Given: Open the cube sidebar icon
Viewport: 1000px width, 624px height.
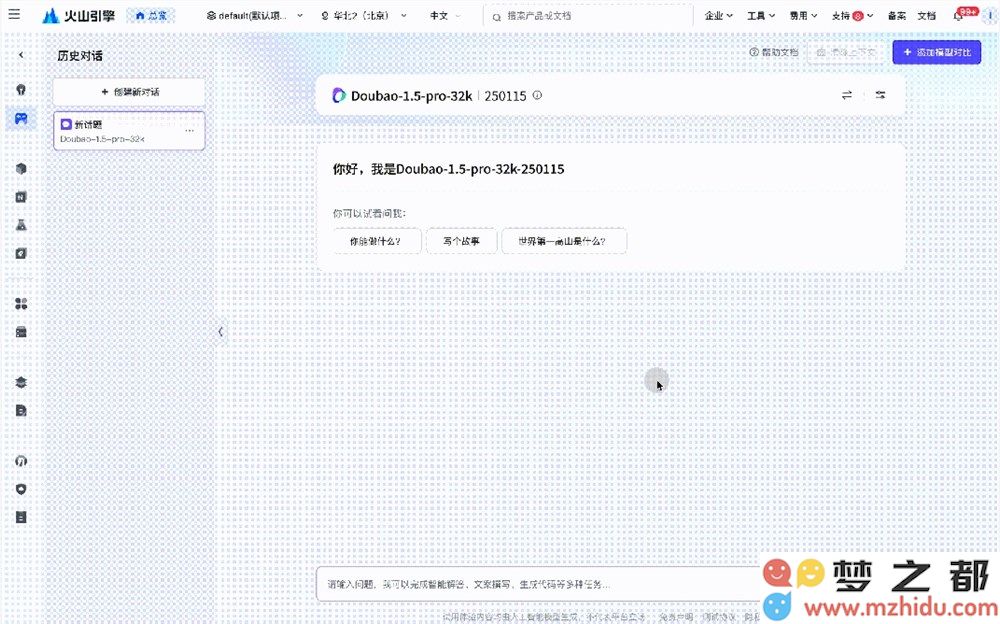Looking at the screenshot, I should 21,168.
